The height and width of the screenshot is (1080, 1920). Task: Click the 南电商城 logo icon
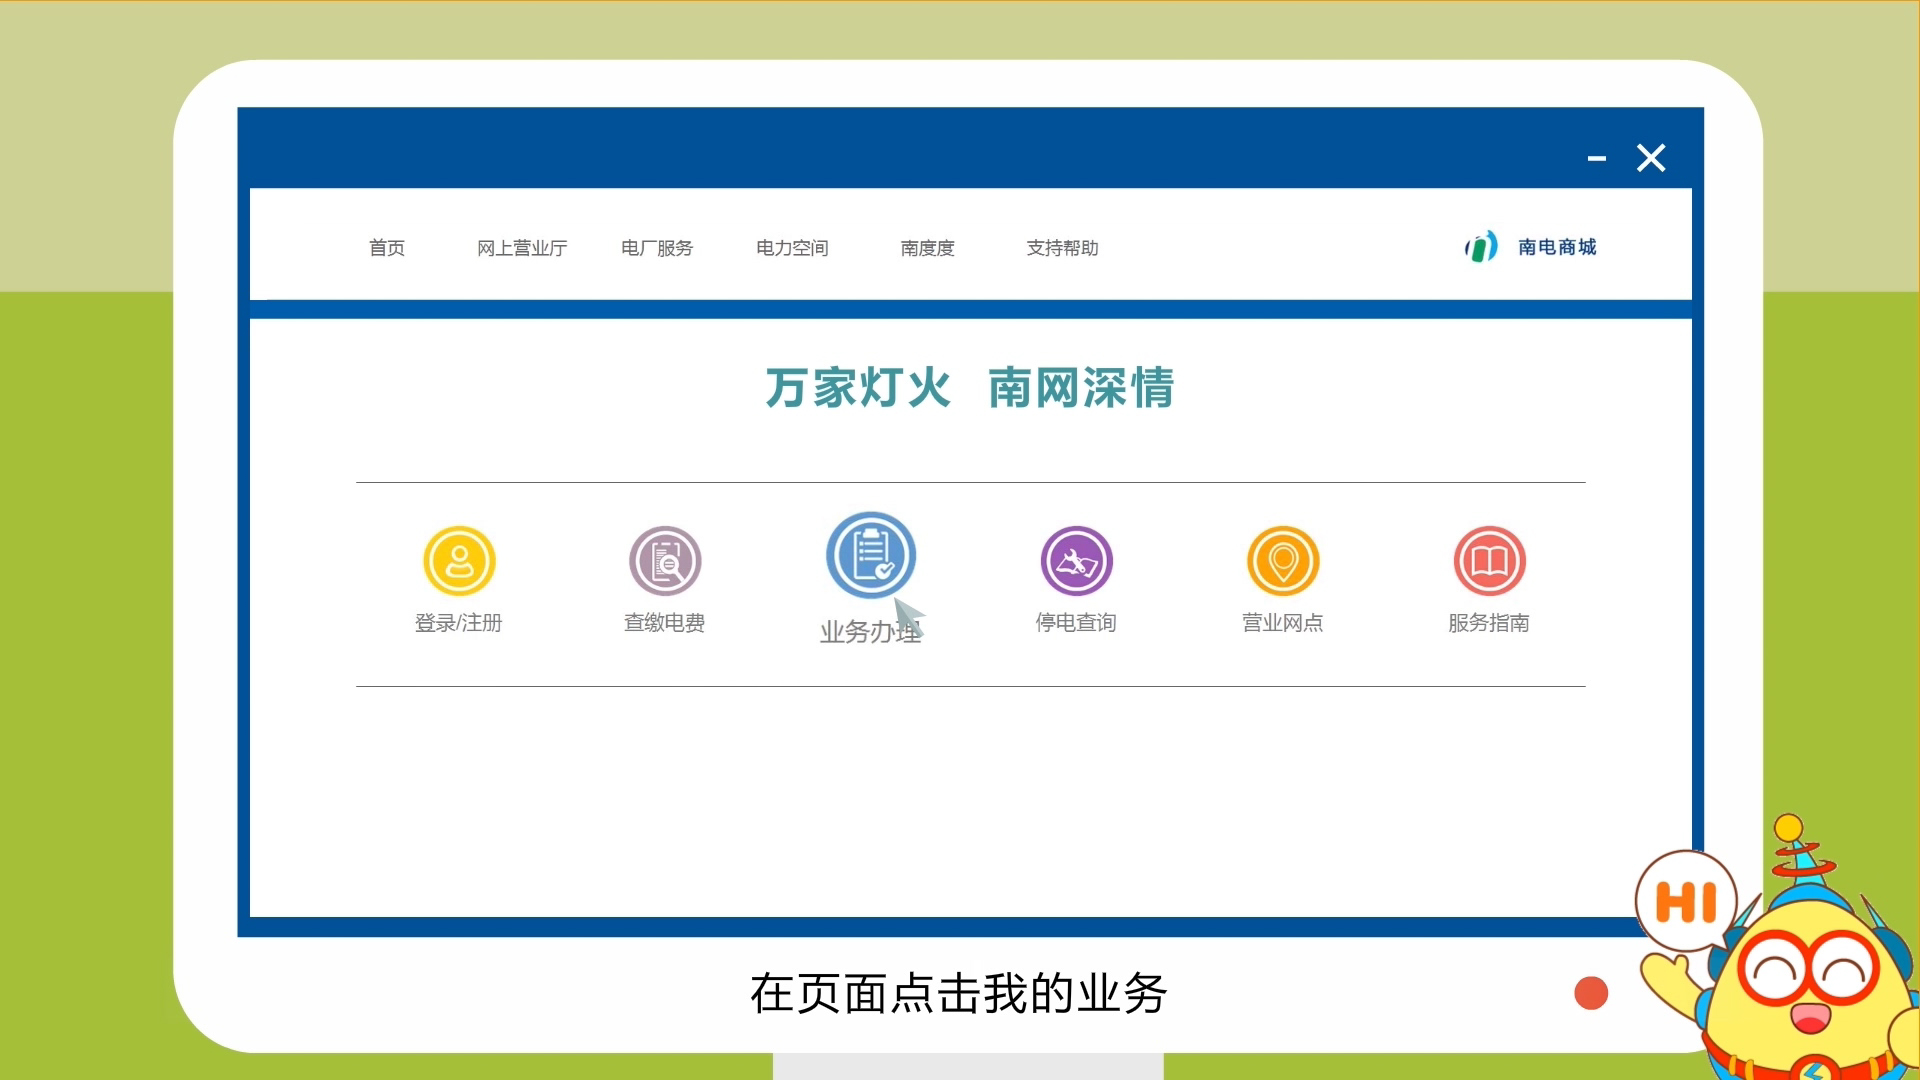(1481, 247)
